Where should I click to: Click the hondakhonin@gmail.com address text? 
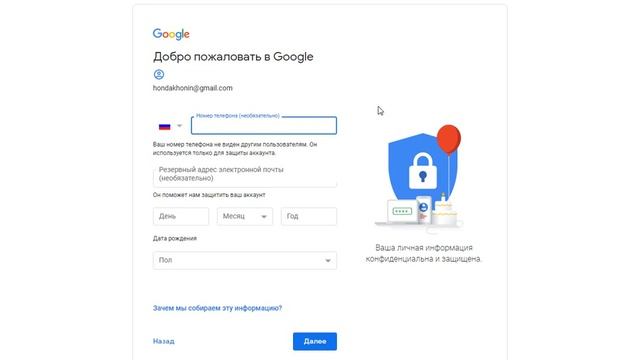[x=193, y=88]
